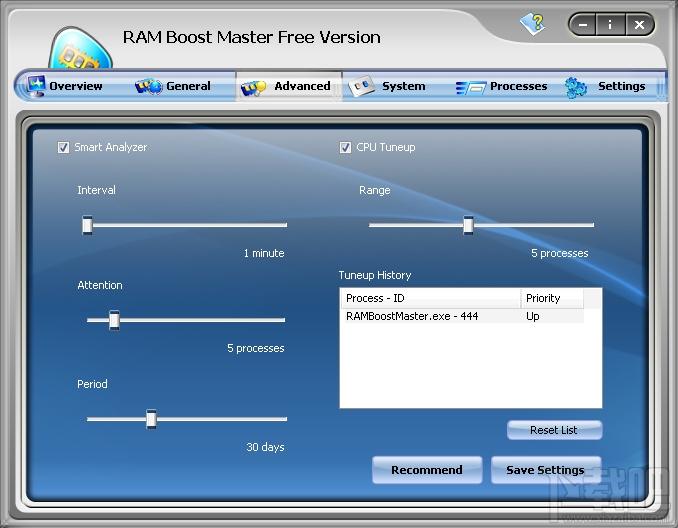Click the Process - ID column header
678x528 pixels.
430,298
